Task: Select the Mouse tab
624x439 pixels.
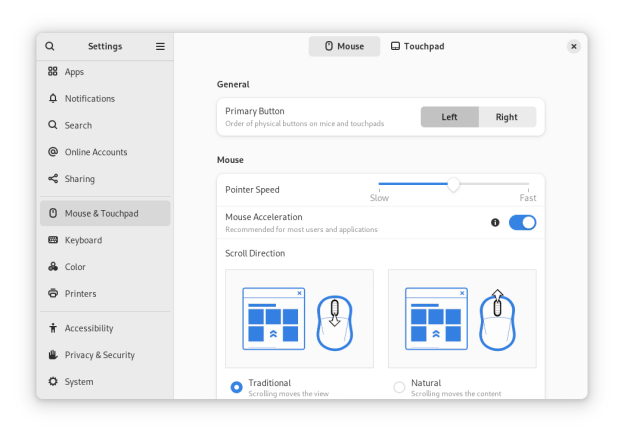Action: (x=344, y=46)
